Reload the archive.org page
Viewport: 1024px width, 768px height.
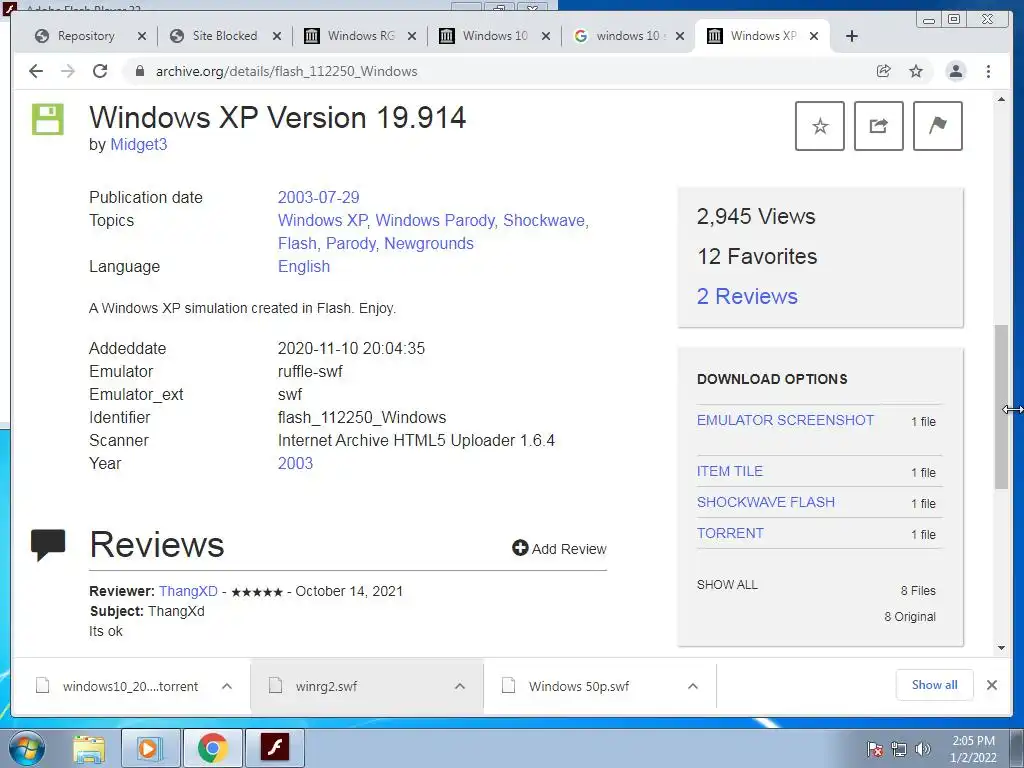click(100, 71)
